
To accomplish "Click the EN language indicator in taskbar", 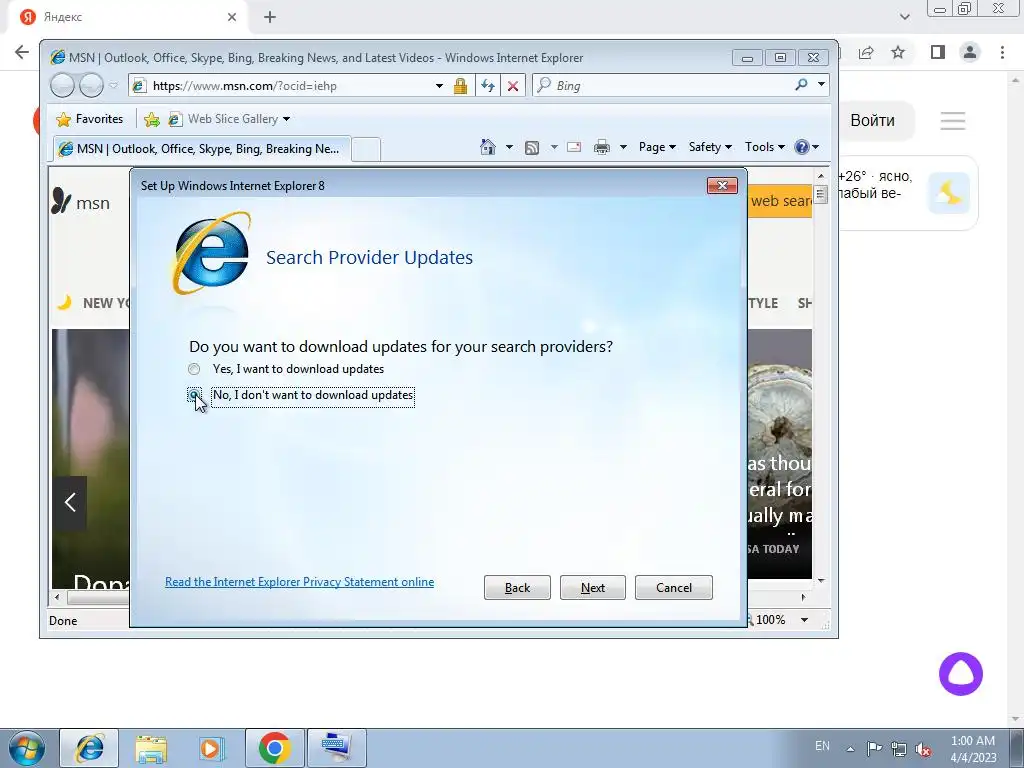I will pos(822,746).
